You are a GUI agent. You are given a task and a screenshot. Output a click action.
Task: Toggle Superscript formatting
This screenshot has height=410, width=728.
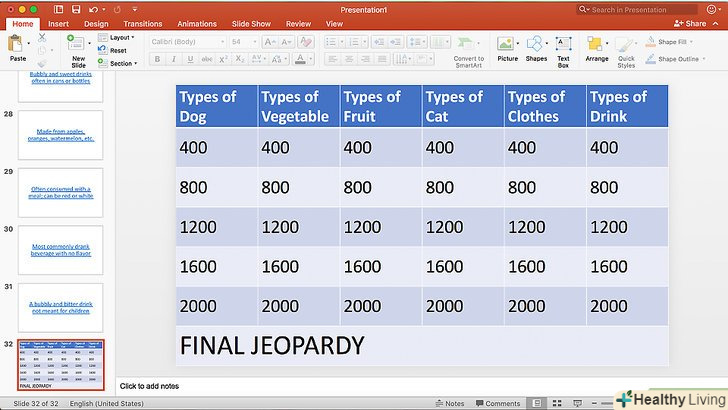(223, 59)
